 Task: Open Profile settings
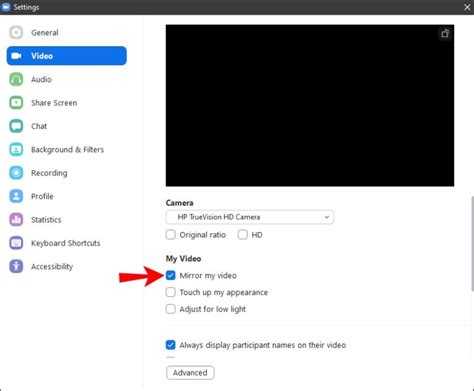coord(67,196)
